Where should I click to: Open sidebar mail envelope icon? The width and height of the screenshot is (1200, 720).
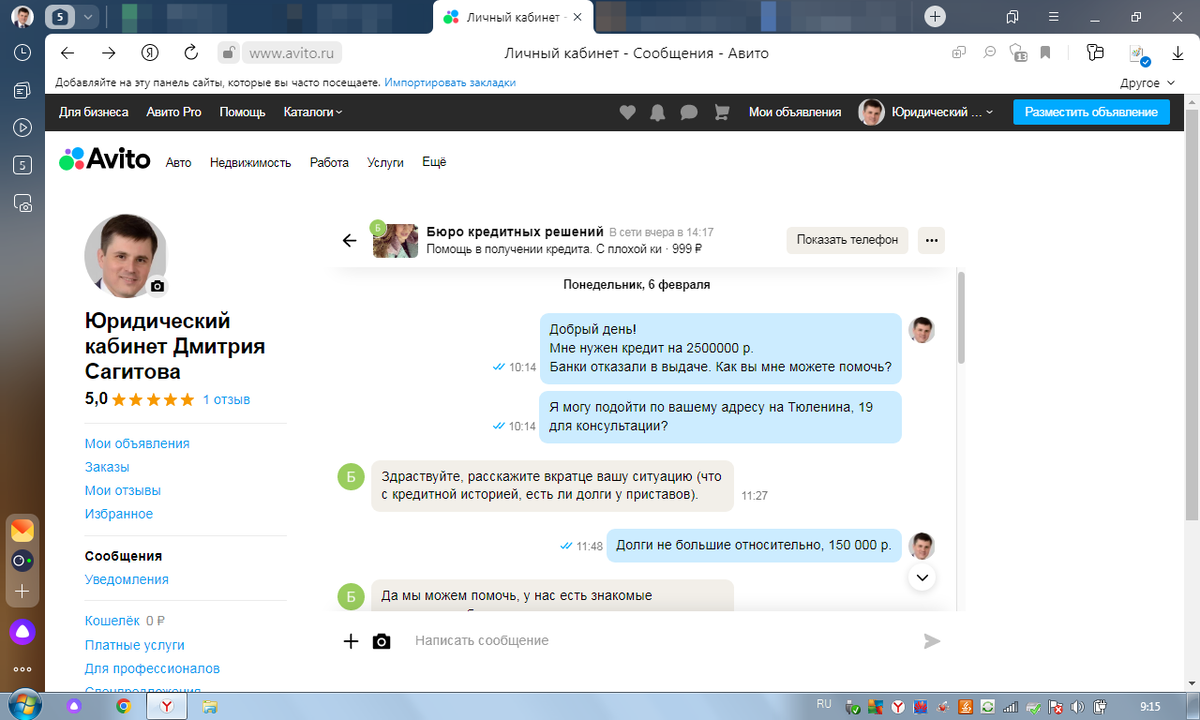22,530
